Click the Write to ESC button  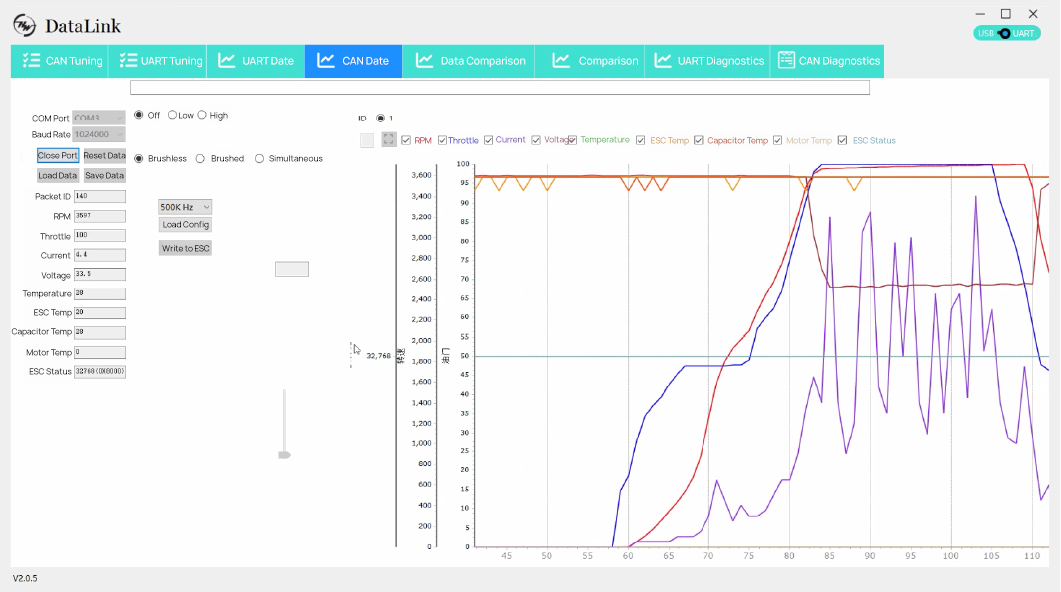[184, 247]
